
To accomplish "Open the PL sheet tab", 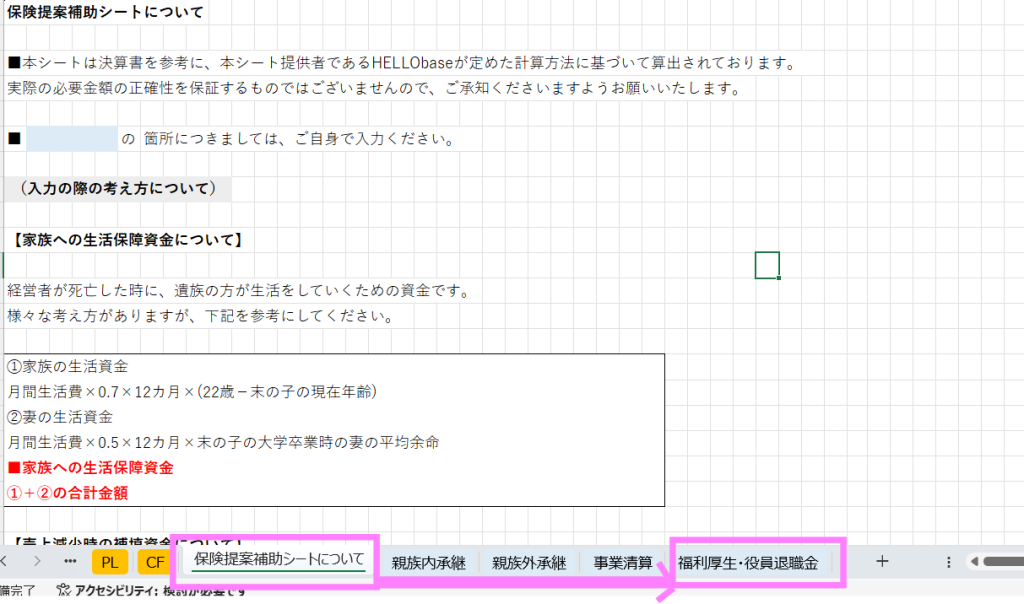I will [110, 562].
